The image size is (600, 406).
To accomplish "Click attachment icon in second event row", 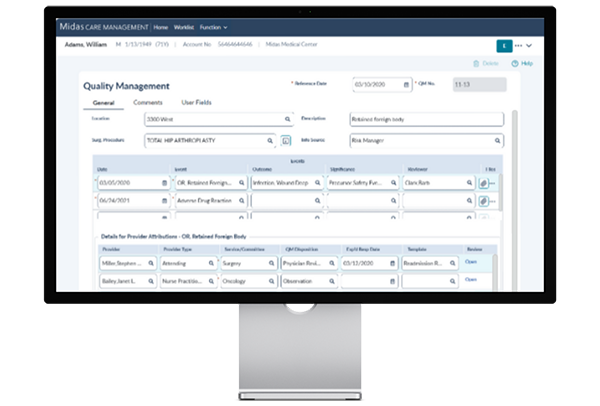I will point(483,201).
